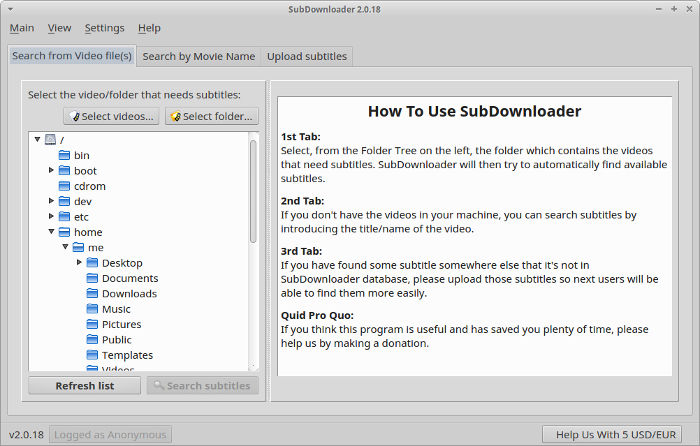700x446 pixels.
Task: Open the Settings menu
Action: pyautogui.click(x=104, y=28)
